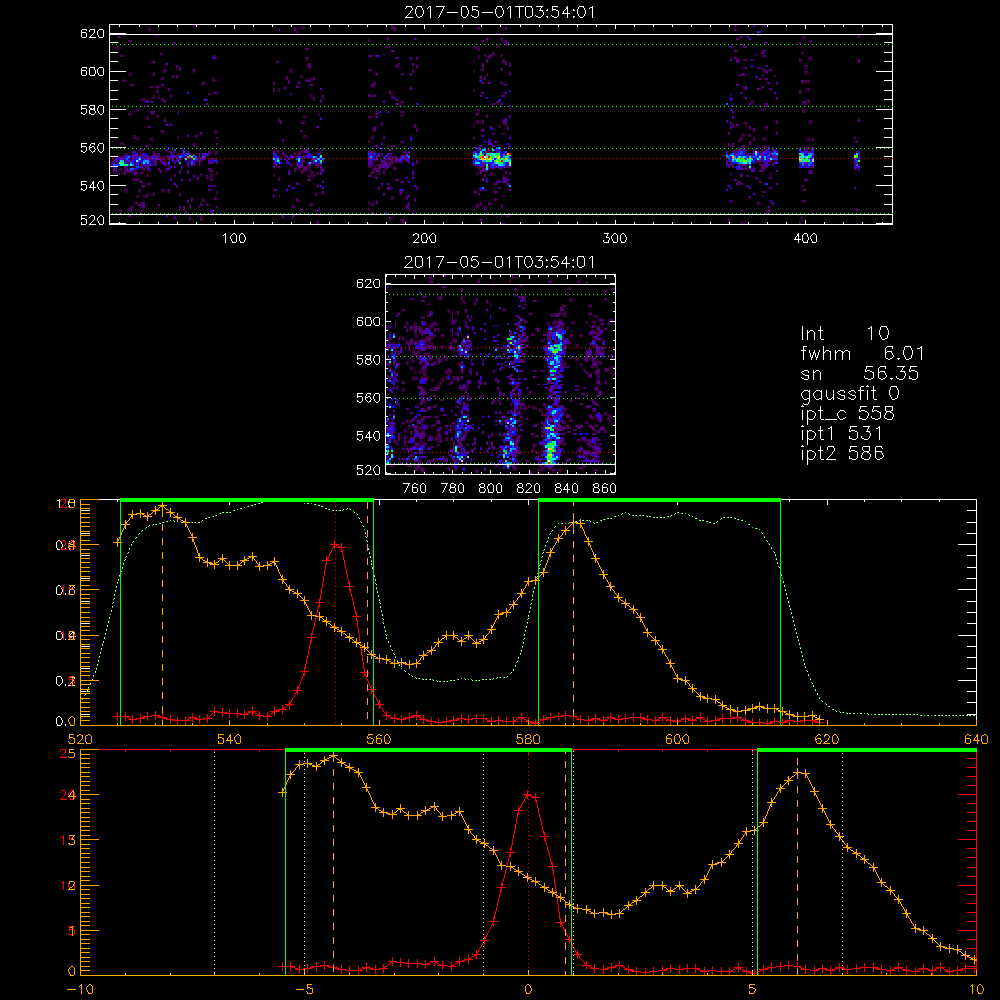Viewport: 1000px width, 1000px height.
Task: Click the red '25' label on the bottom plot
Action: [68, 753]
